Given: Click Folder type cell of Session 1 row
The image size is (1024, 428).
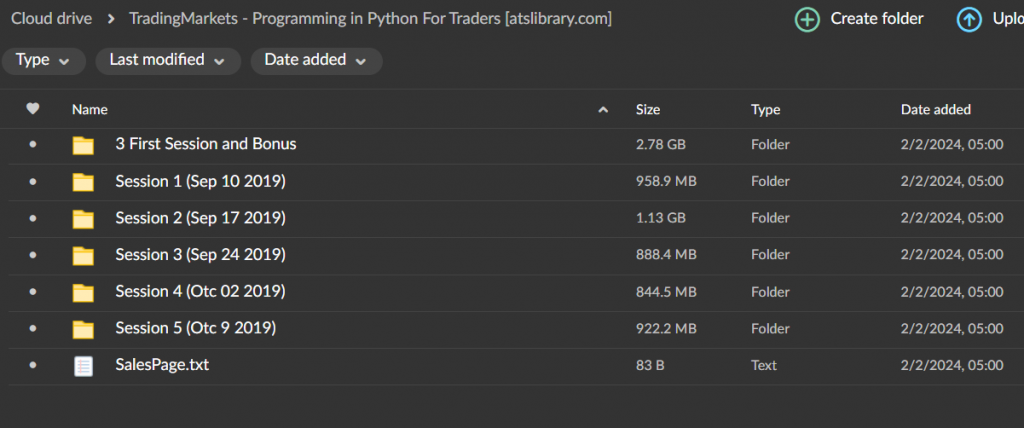Looking at the screenshot, I should pyautogui.click(x=770, y=182).
